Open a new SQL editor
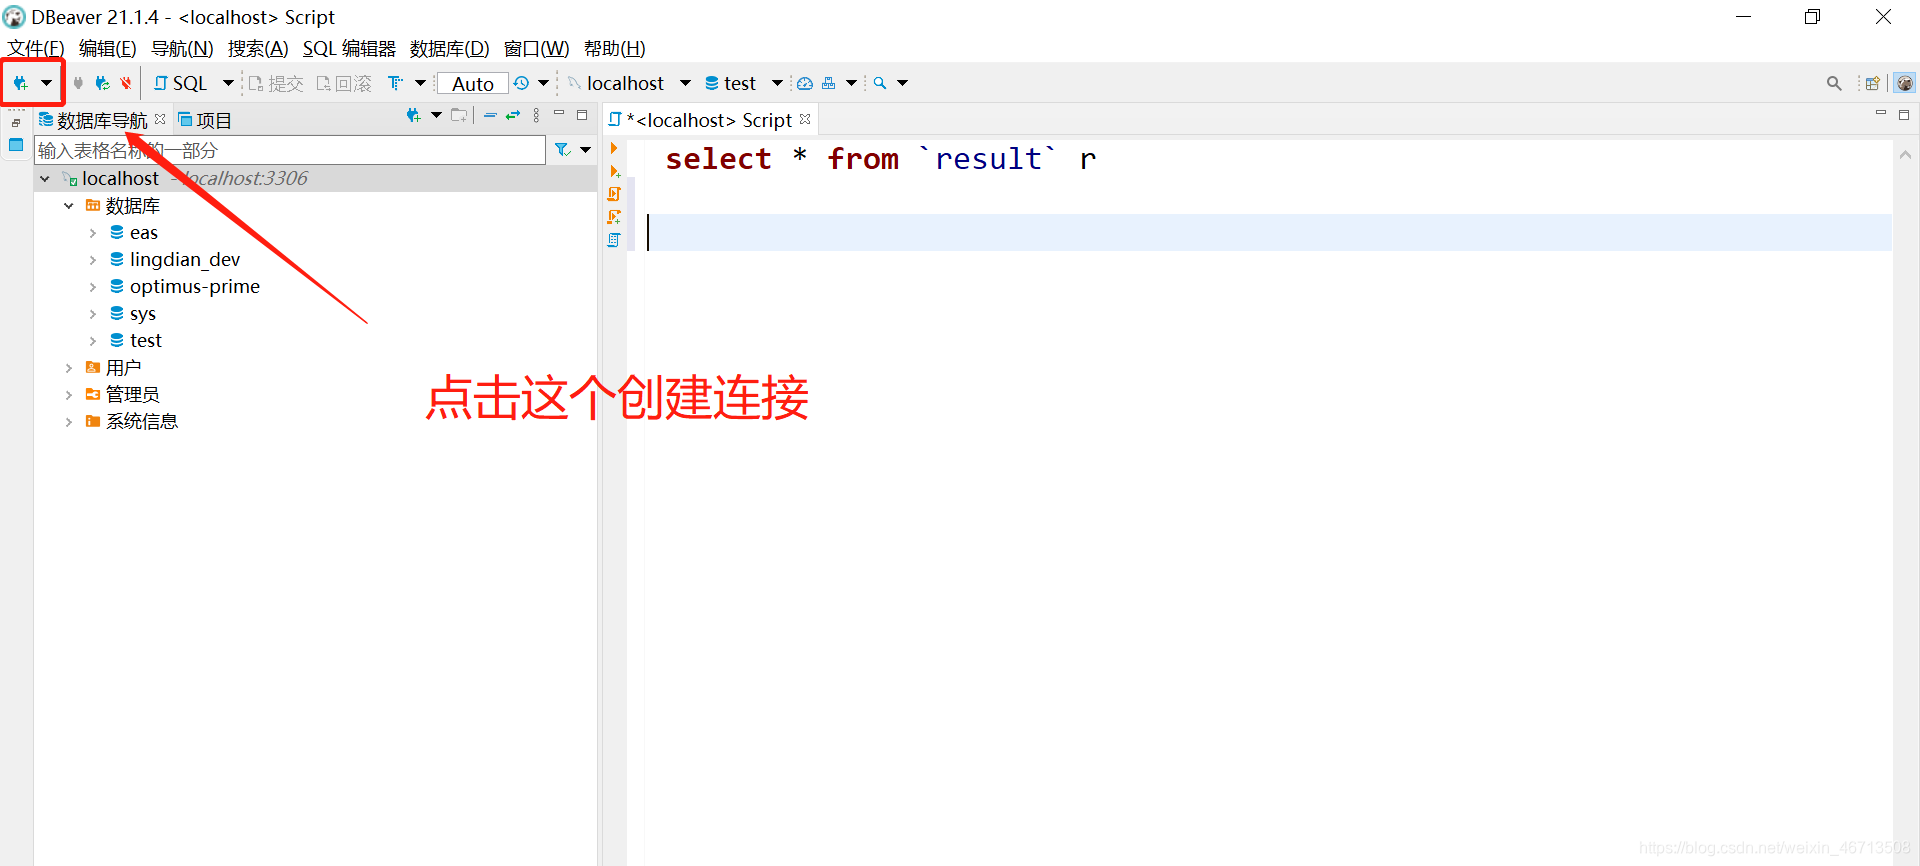The image size is (1920, 866). pos(180,83)
